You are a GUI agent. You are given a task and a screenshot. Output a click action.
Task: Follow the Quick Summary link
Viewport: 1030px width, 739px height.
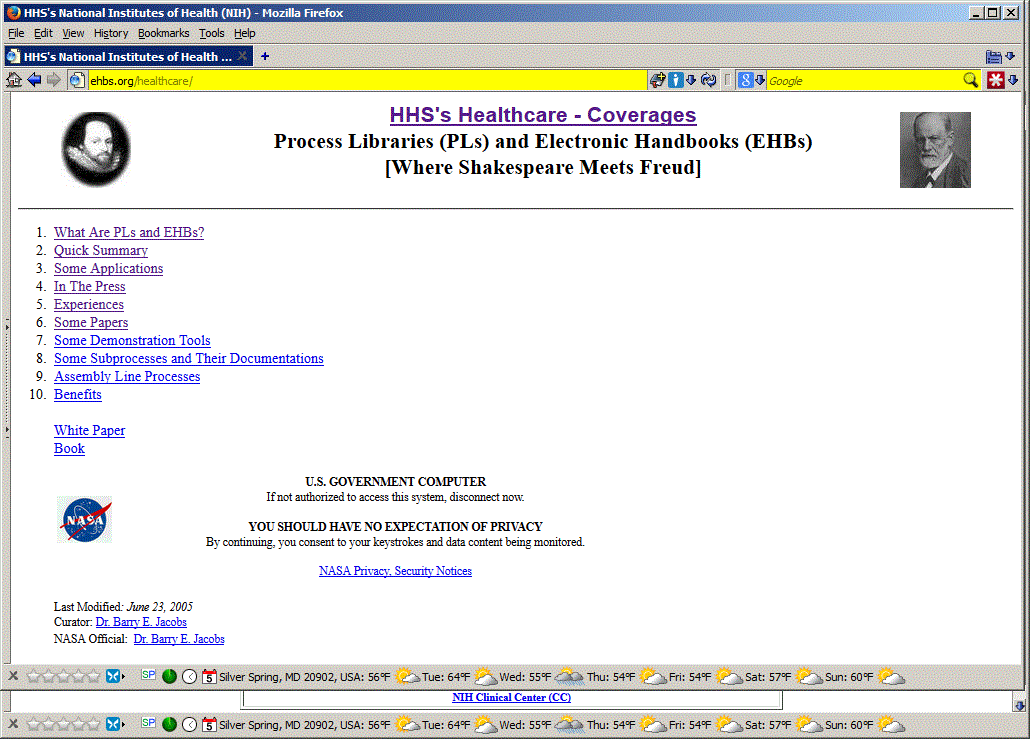101,250
